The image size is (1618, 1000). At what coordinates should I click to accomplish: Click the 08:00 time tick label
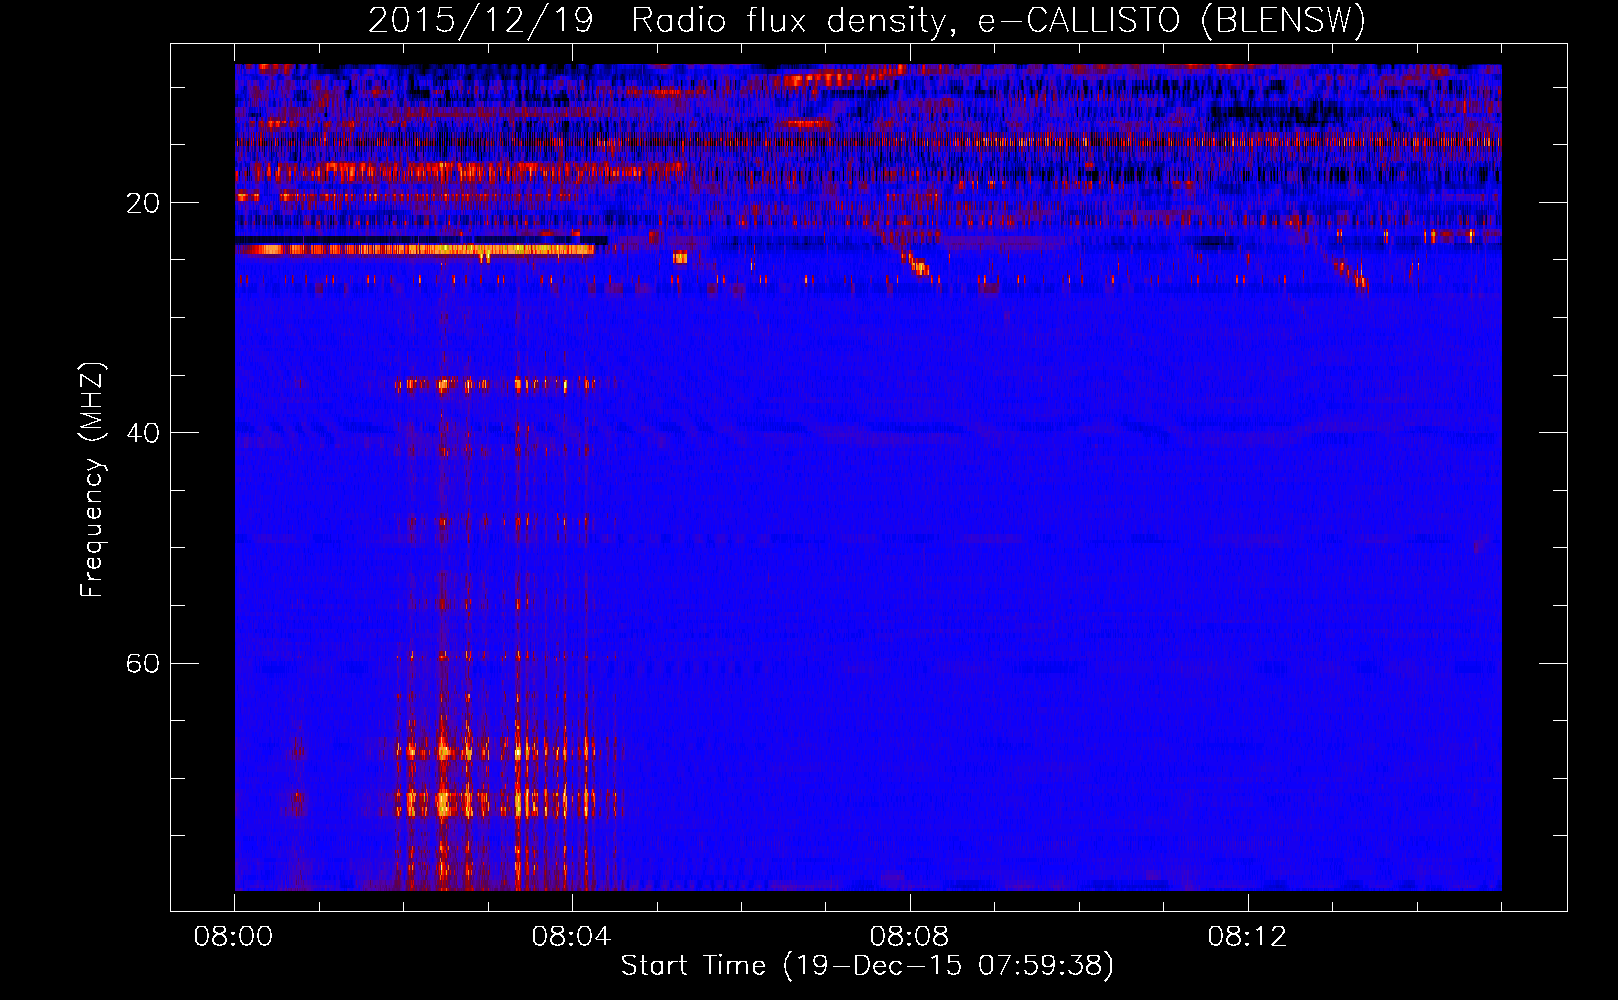(234, 937)
